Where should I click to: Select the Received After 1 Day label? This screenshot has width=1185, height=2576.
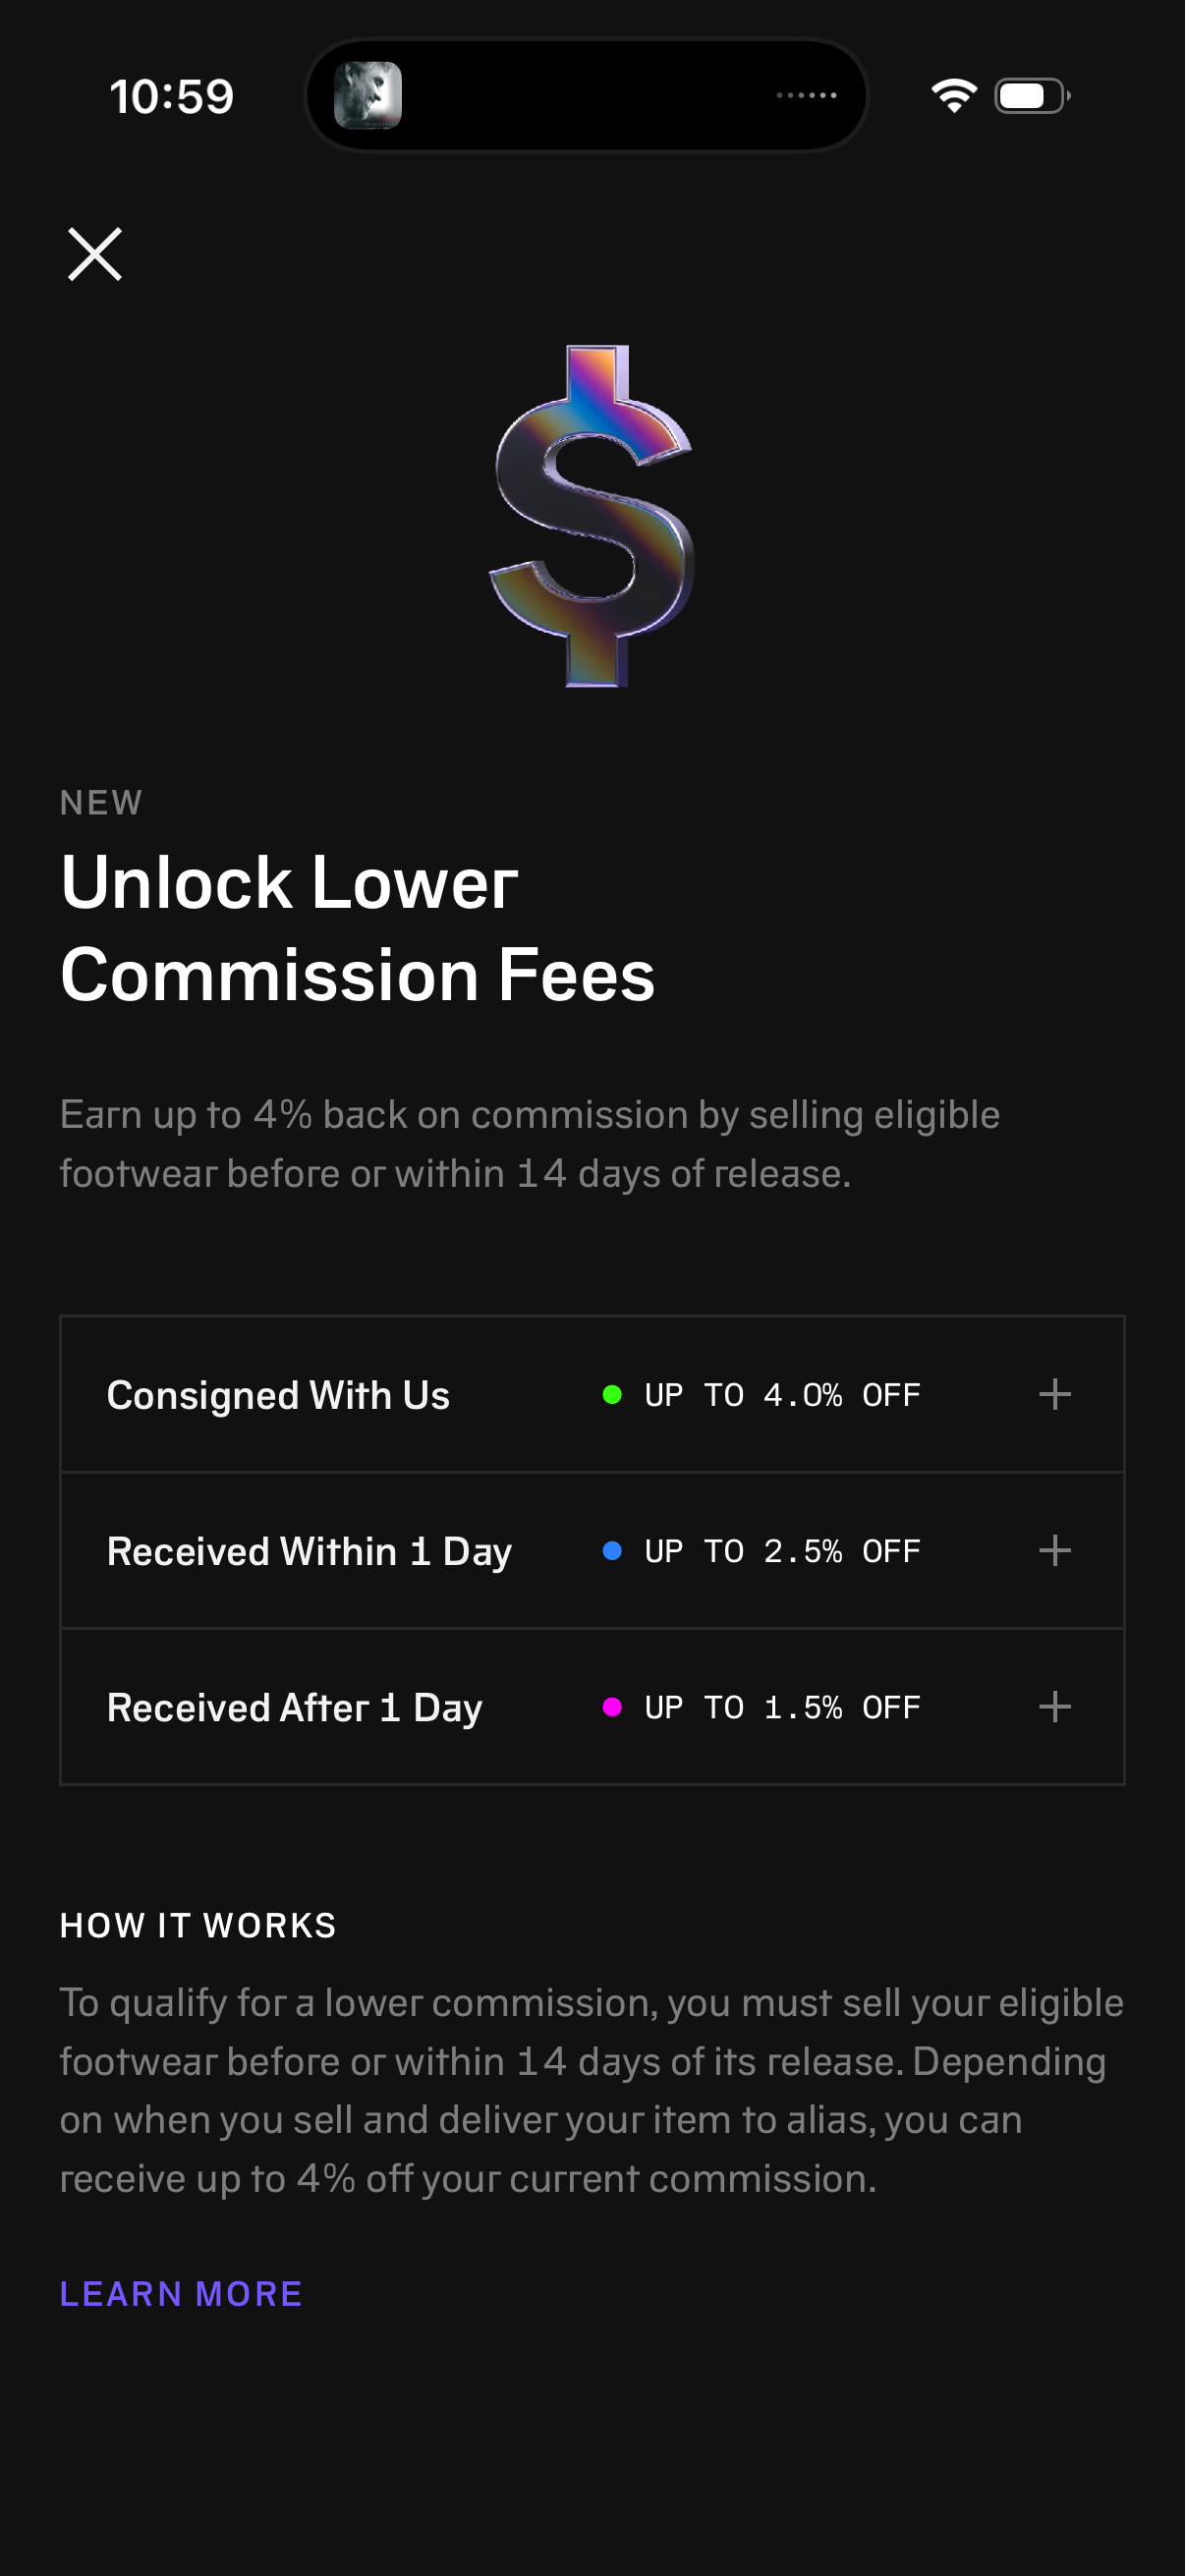[294, 1708]
